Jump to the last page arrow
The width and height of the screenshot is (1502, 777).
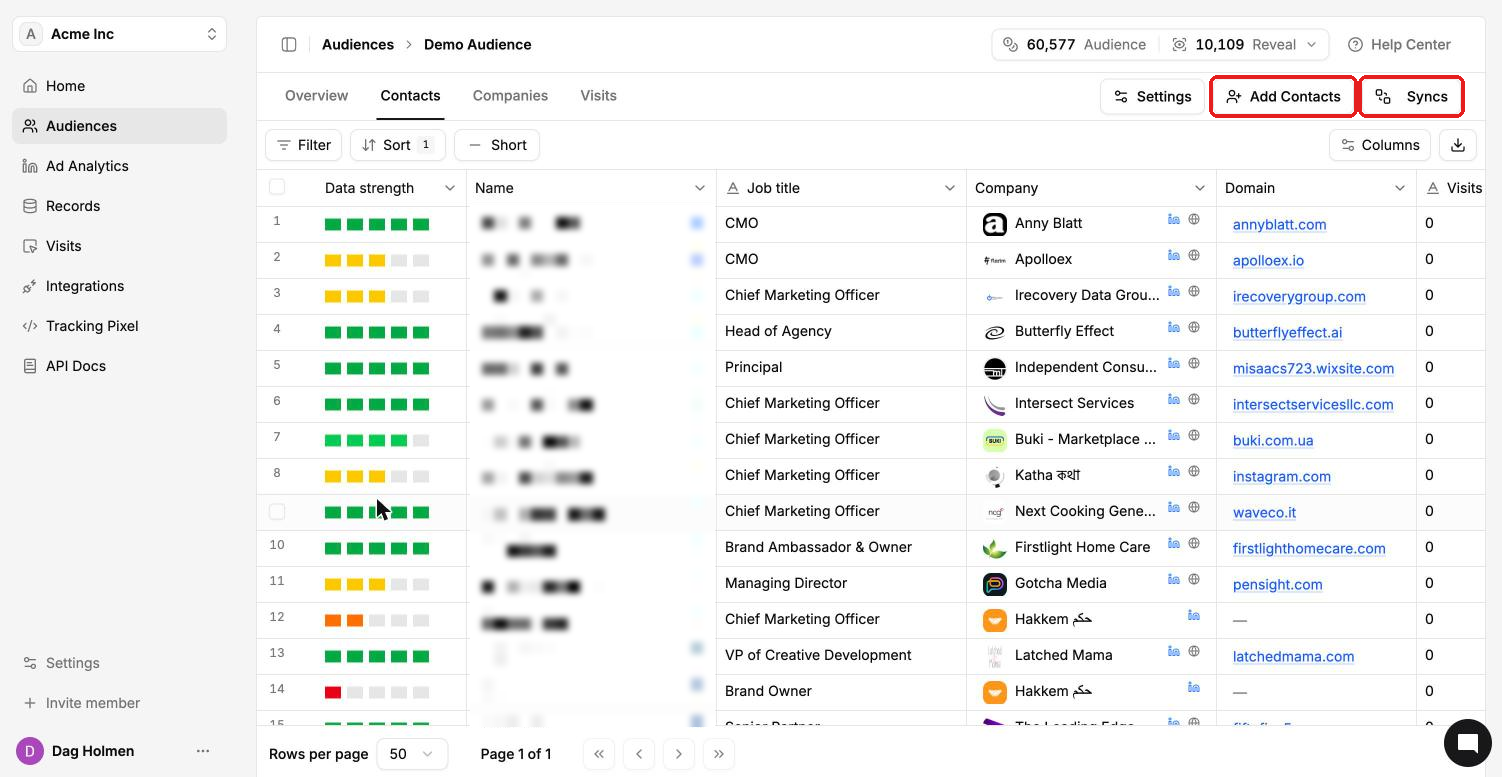click(x=719, y=754)
